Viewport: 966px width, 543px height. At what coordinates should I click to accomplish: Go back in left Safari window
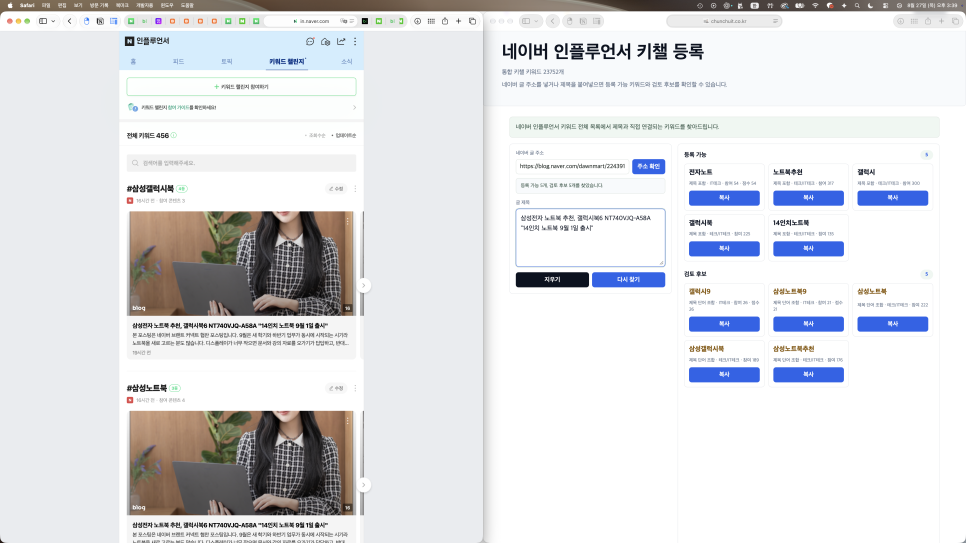click(70, 21)
